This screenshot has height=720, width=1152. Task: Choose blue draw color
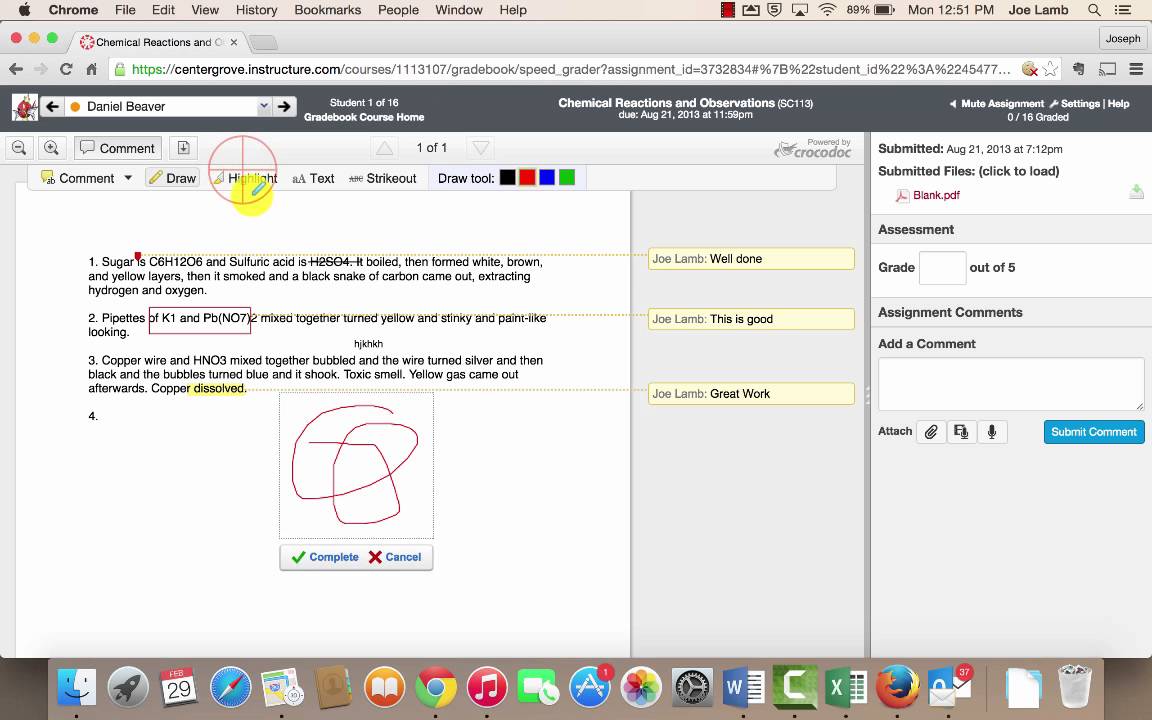[547, 177]
